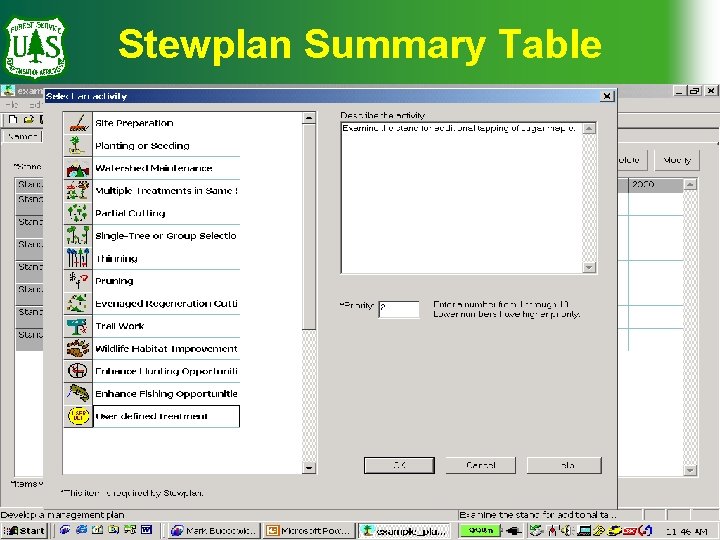Open Internet Explorer from the quick launch
The image size is (720, 540).
[81, 530]
